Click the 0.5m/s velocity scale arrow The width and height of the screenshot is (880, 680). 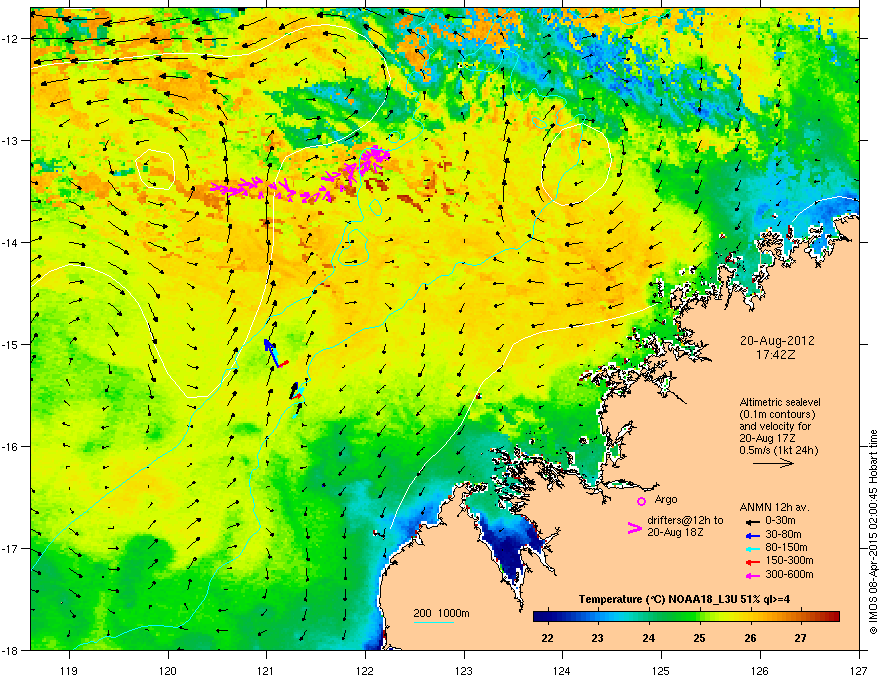coord(773,463)
